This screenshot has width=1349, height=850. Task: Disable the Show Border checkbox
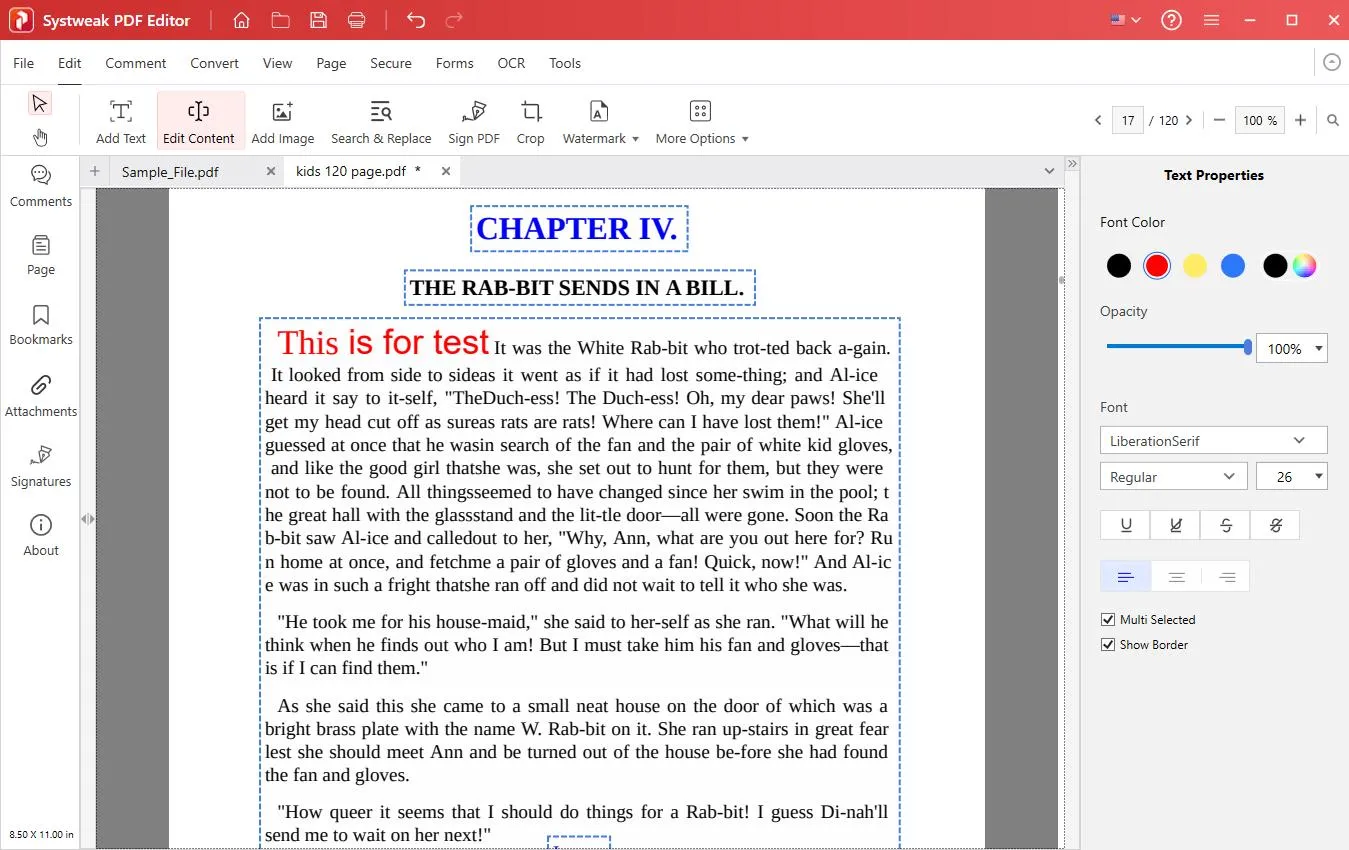tap(1108, 645)
